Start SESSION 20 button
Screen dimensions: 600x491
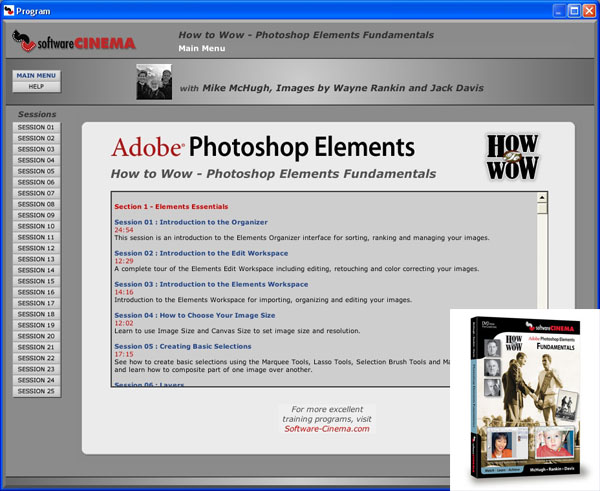tap(36, 336)
